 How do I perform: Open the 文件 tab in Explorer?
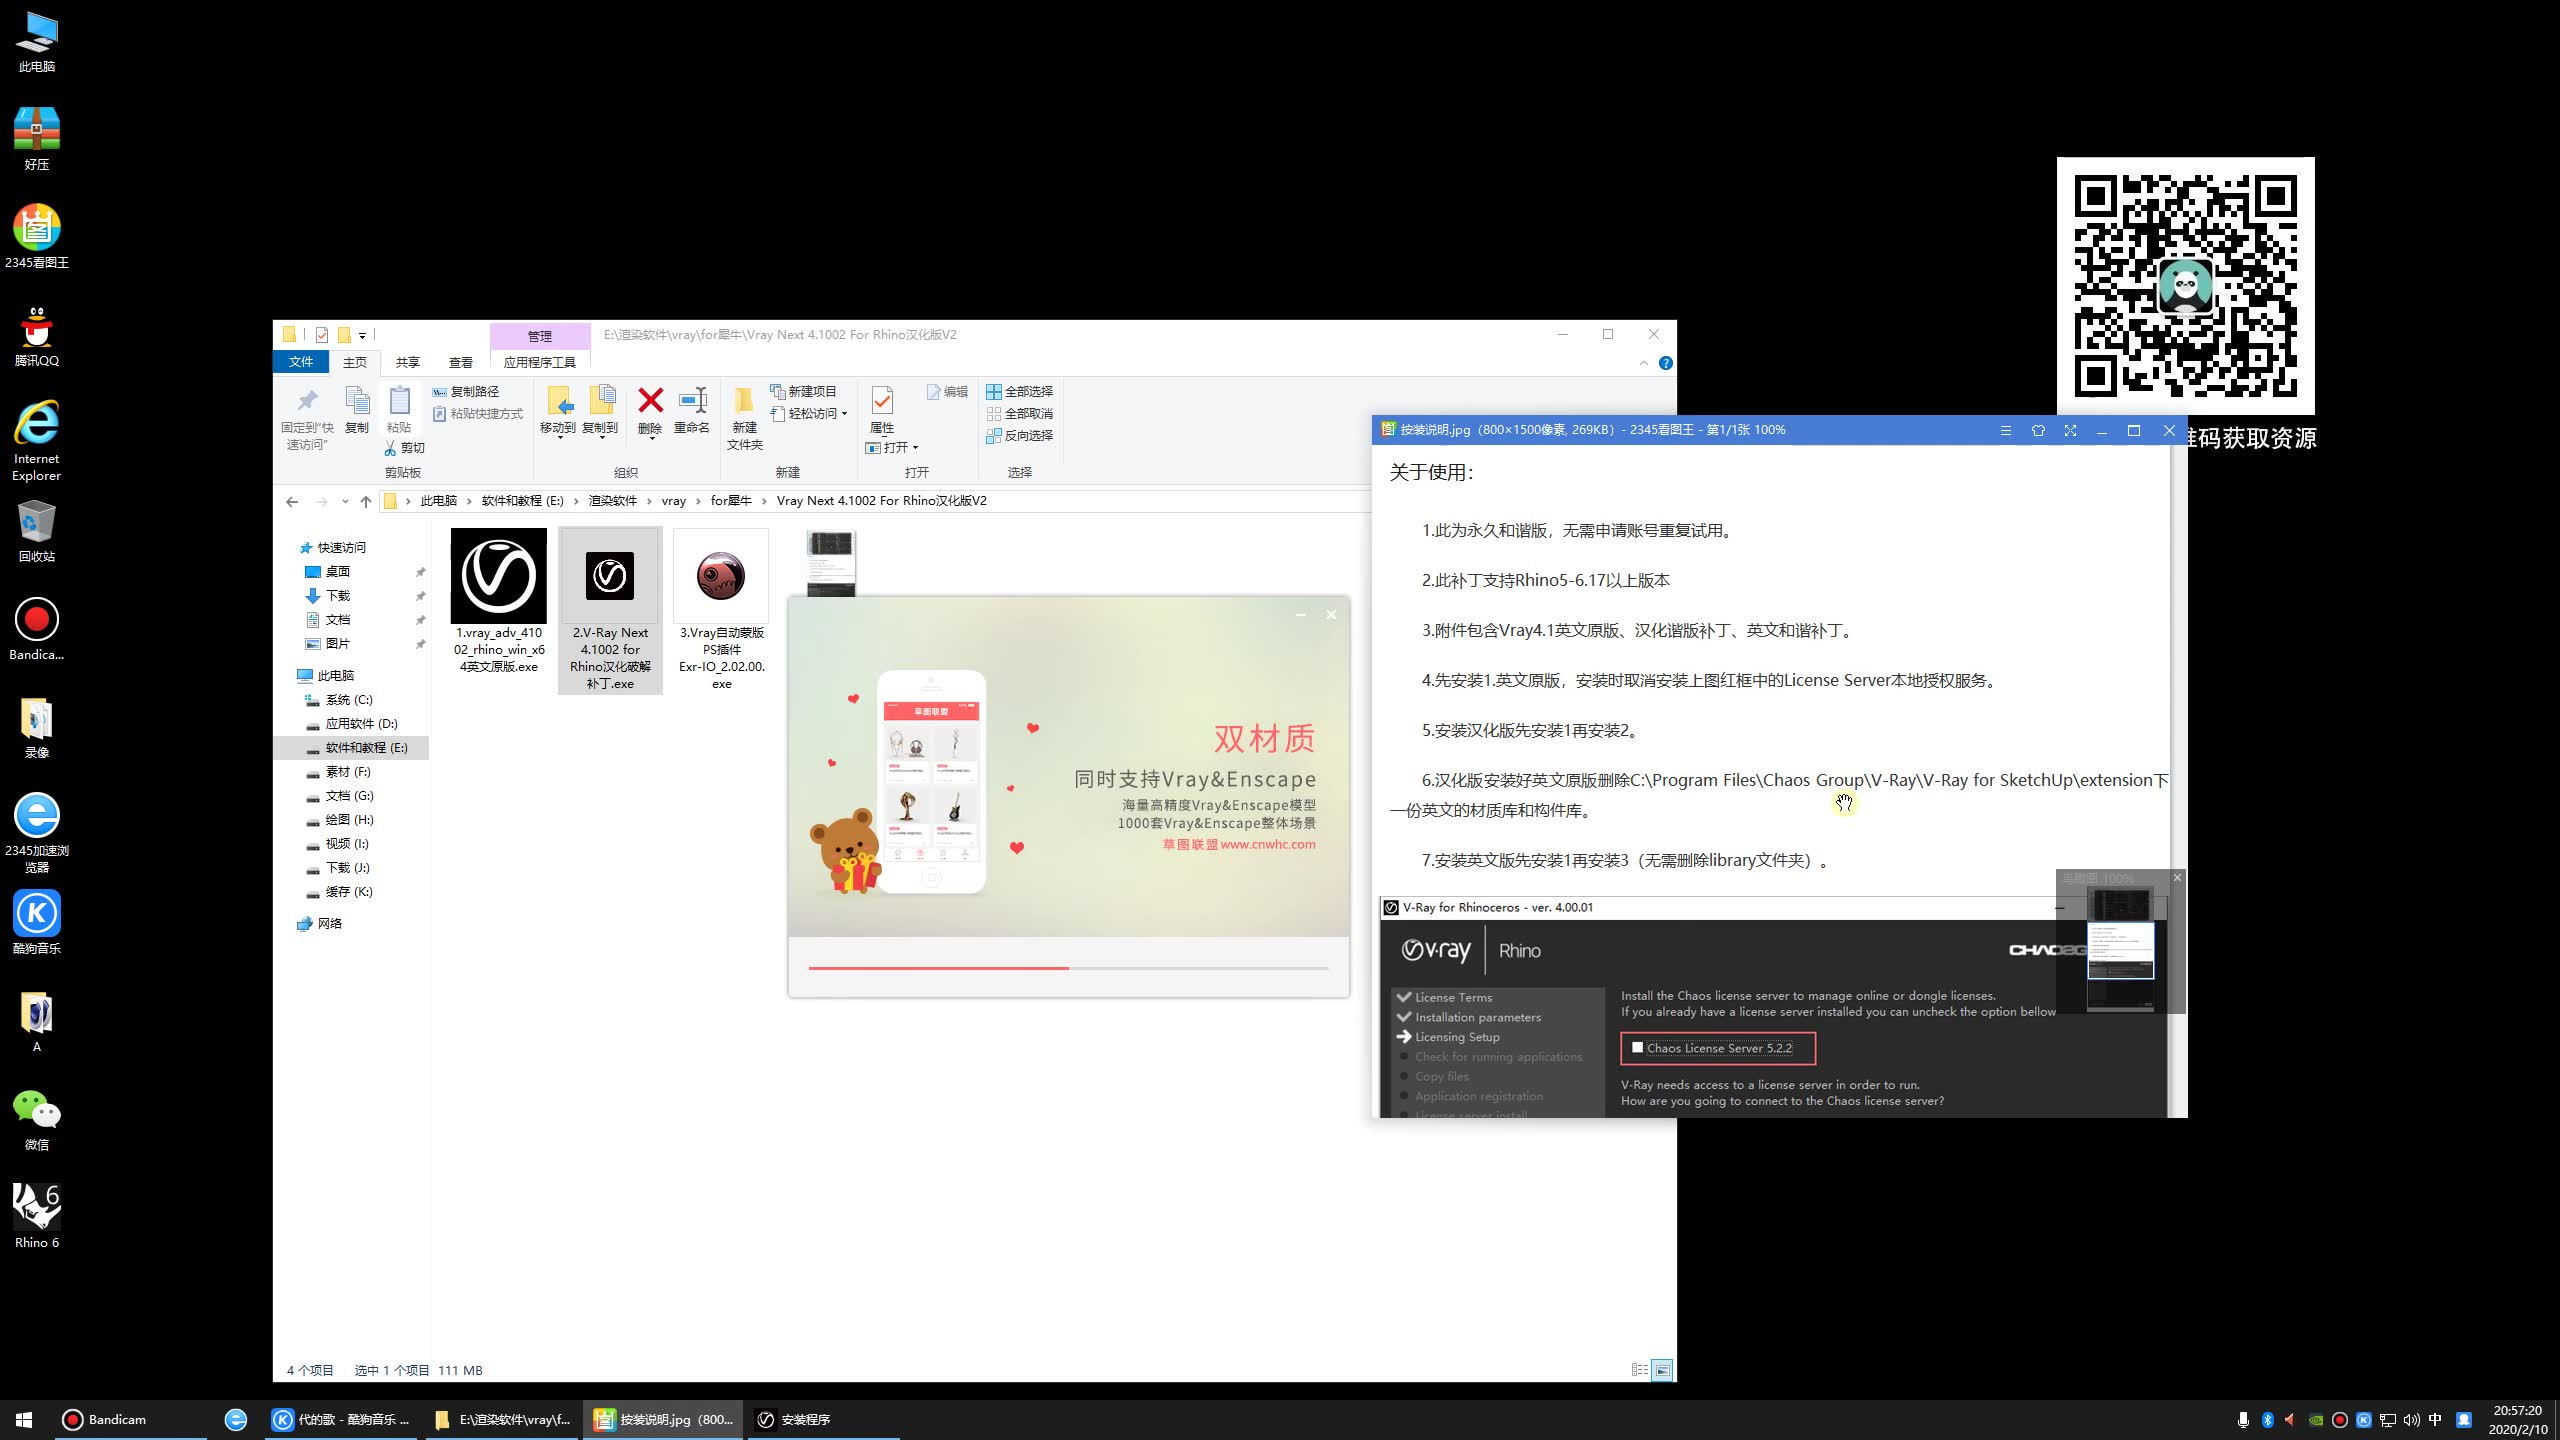(301, 362)
